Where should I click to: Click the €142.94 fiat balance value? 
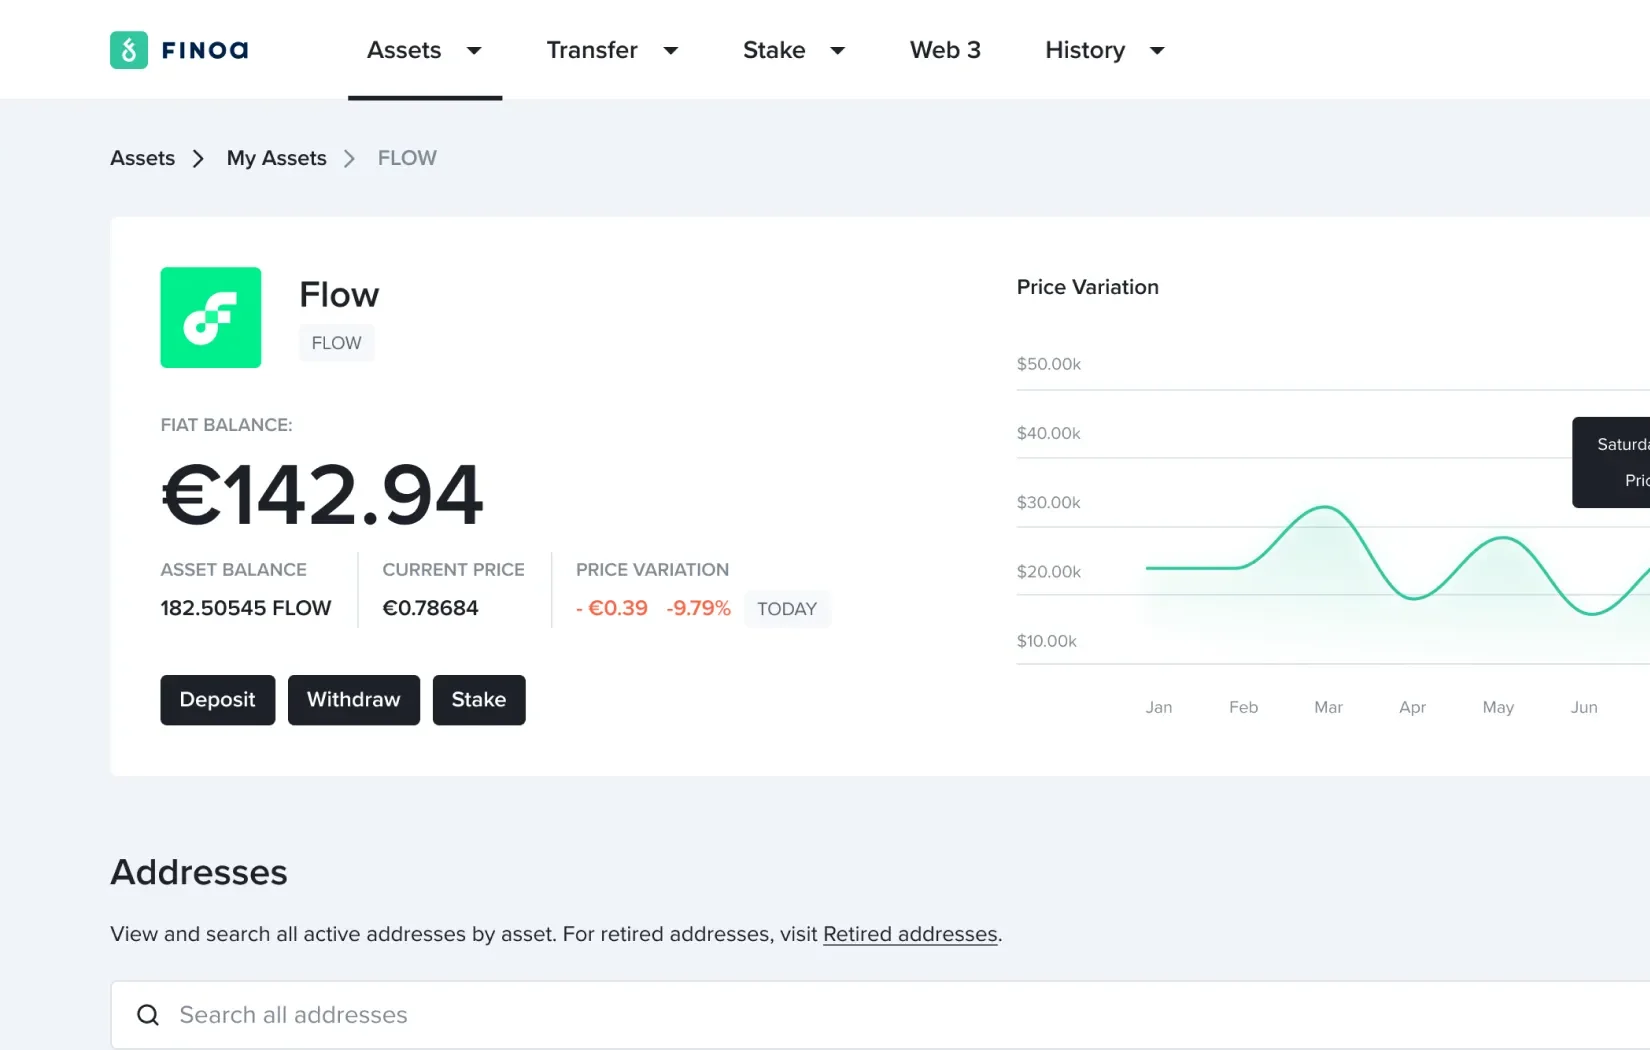pos(322,495)
